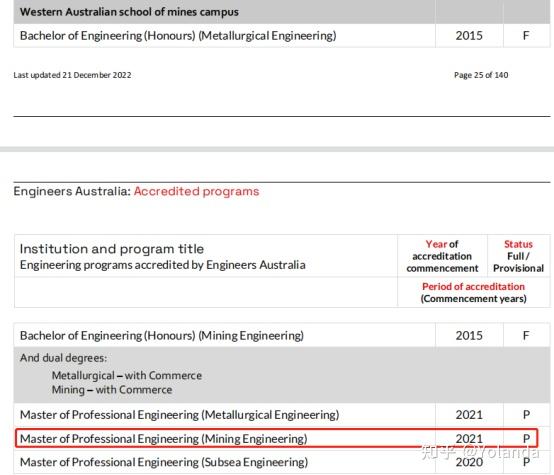Screen dimensions: 554x475
Task: Click the 'Page 25 of 140' footer text
Action: pyautogui.click(x=481, y=75)
